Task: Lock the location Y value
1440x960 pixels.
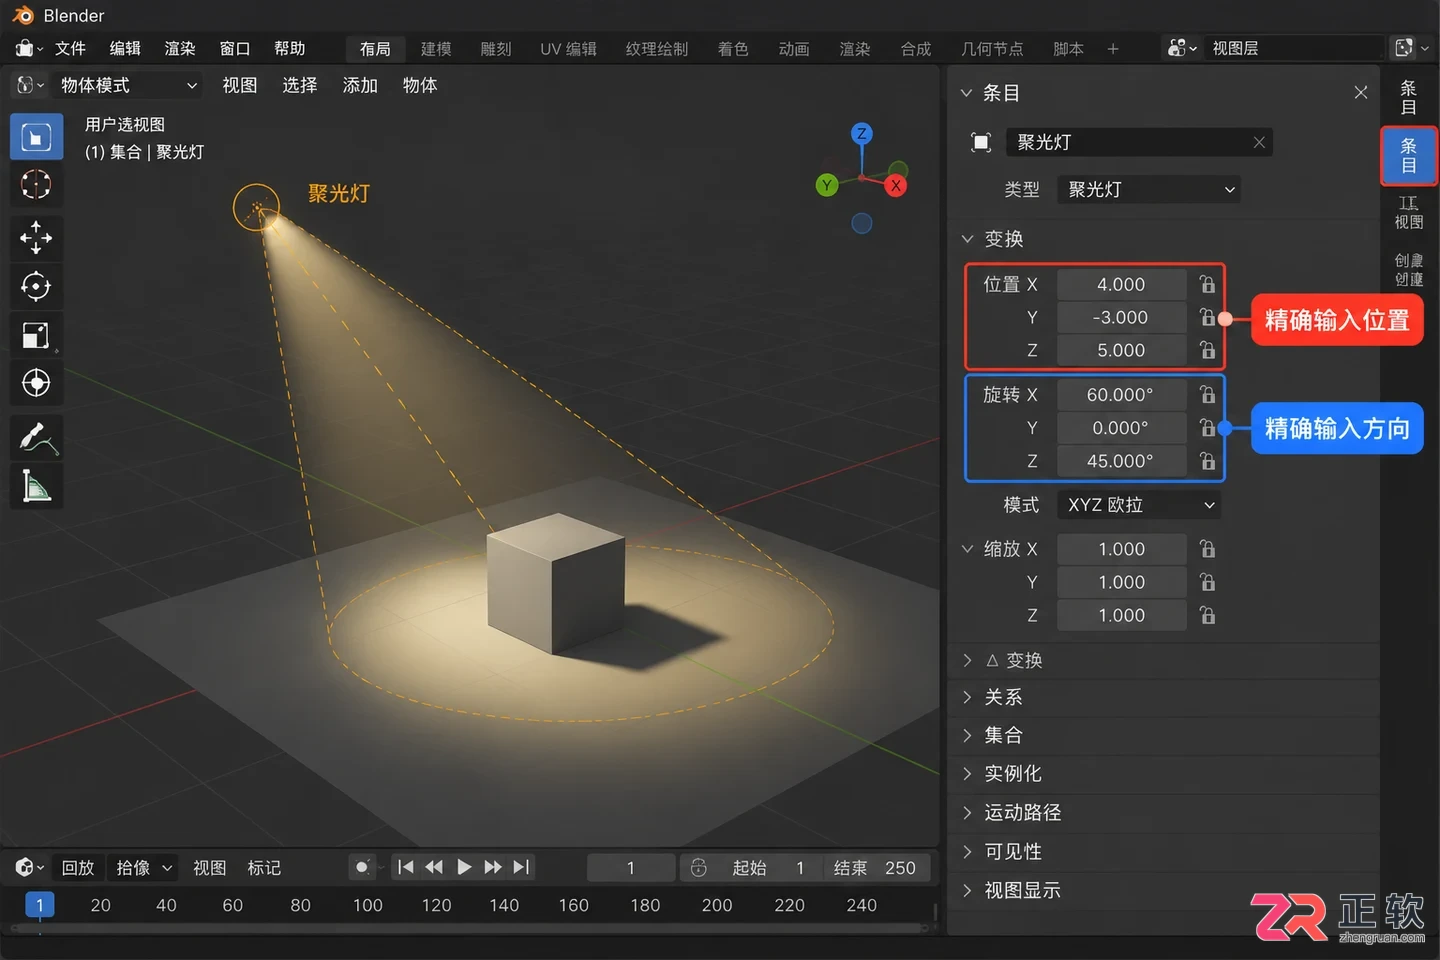Action: pos(1208,317)
